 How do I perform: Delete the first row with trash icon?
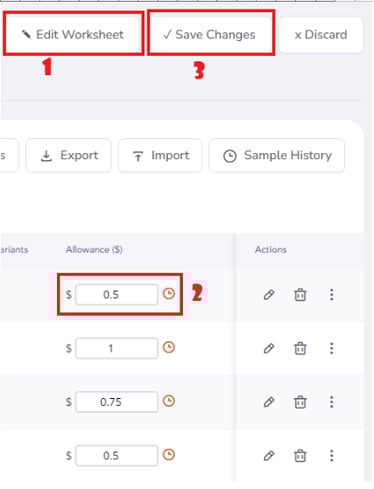[300, 295]
